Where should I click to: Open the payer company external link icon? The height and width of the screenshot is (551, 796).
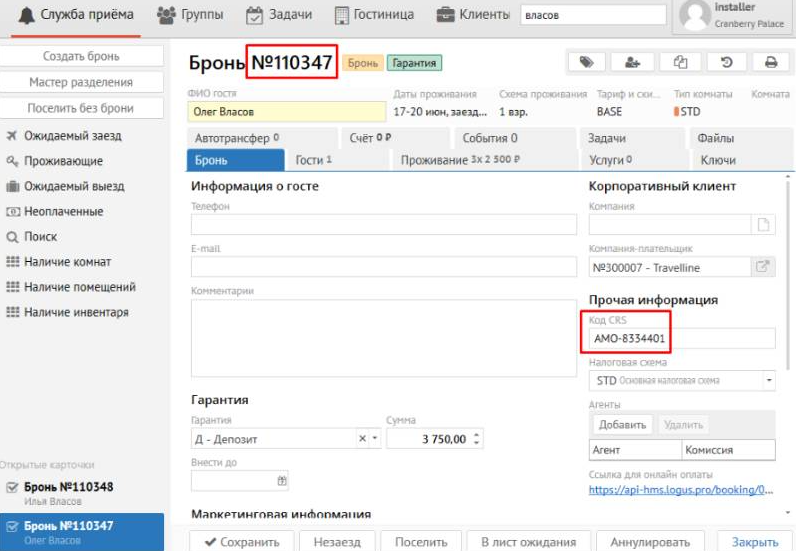763,267
